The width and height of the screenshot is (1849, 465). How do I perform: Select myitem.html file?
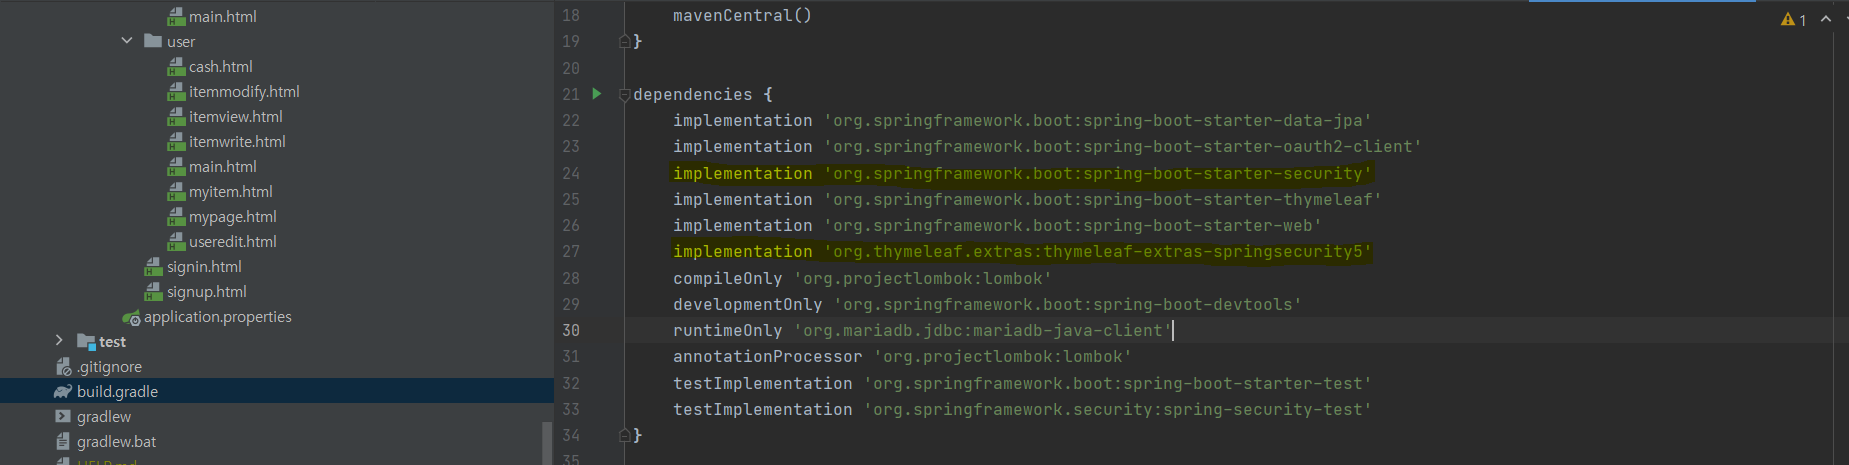tap(230, 191)
